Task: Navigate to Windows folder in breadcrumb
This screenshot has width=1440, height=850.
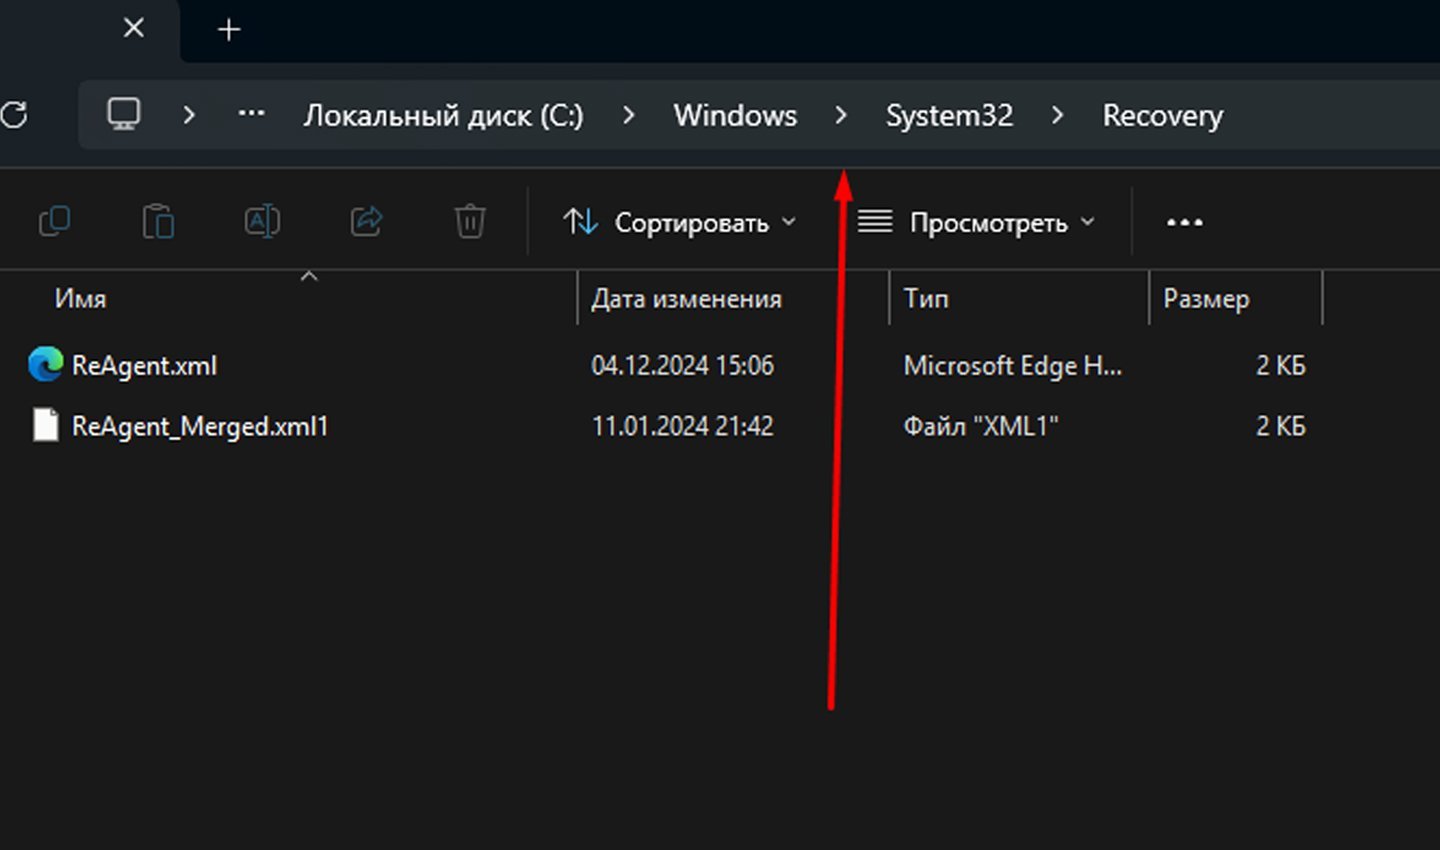Action: [735, 116]
